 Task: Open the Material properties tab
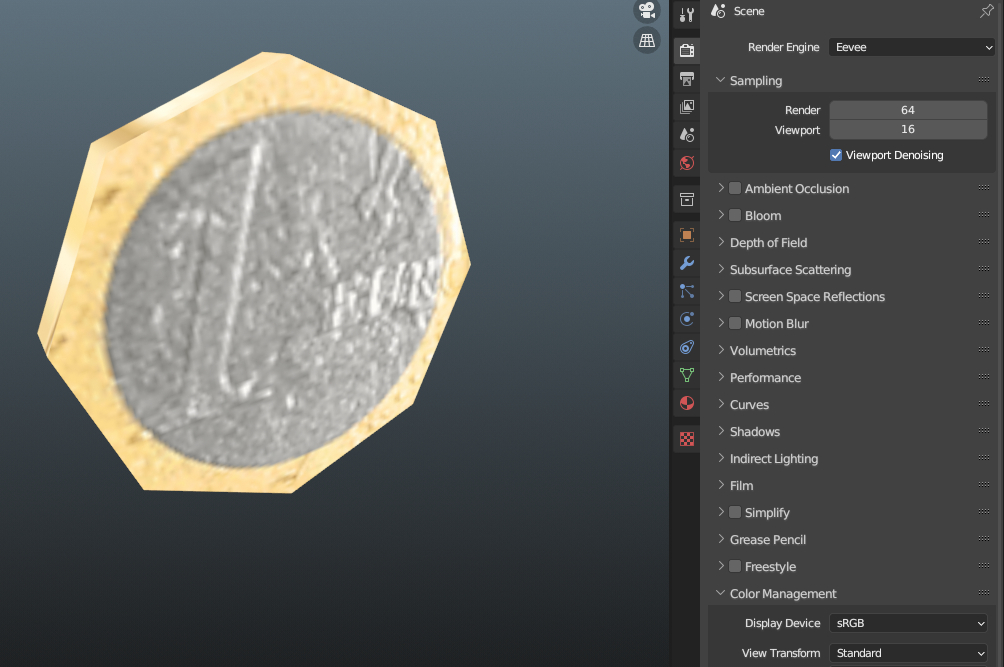(x=686, y=403)
